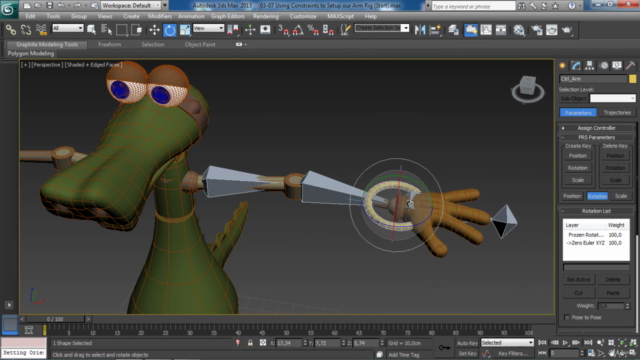Select the Select and Move tool
The width and height of the screenshot is (640, 360).
[154, 30]
